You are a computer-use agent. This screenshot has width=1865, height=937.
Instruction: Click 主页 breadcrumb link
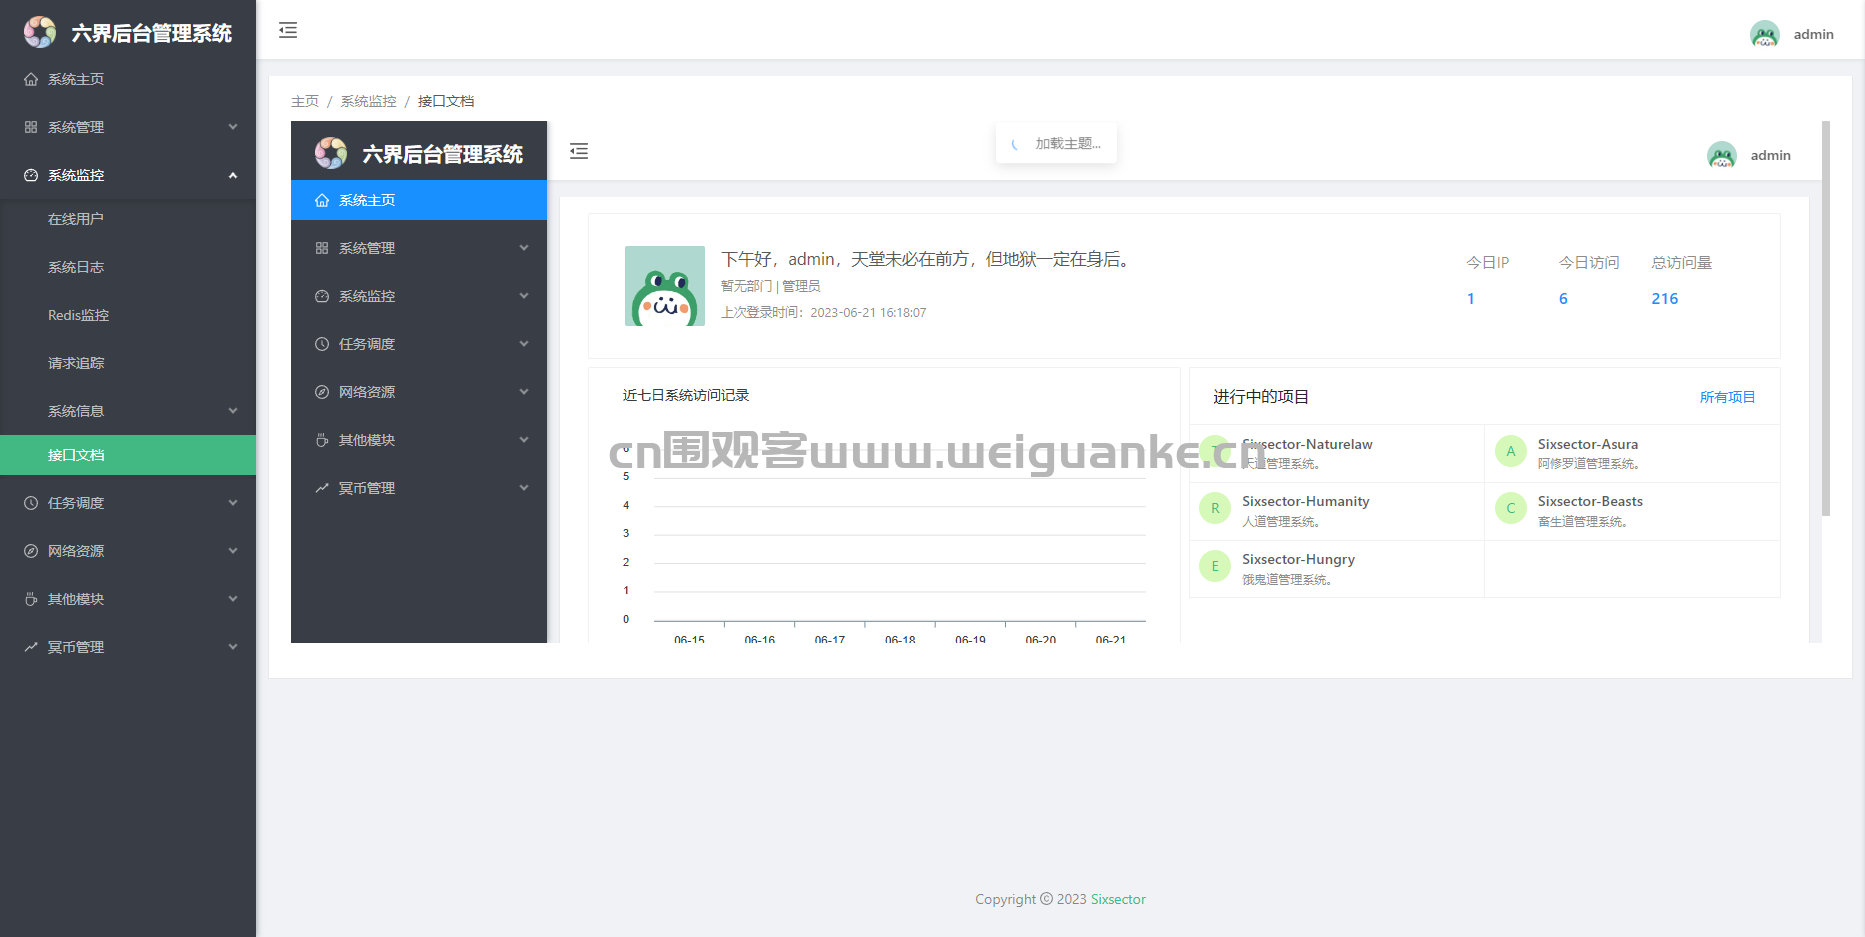[305, 101]
